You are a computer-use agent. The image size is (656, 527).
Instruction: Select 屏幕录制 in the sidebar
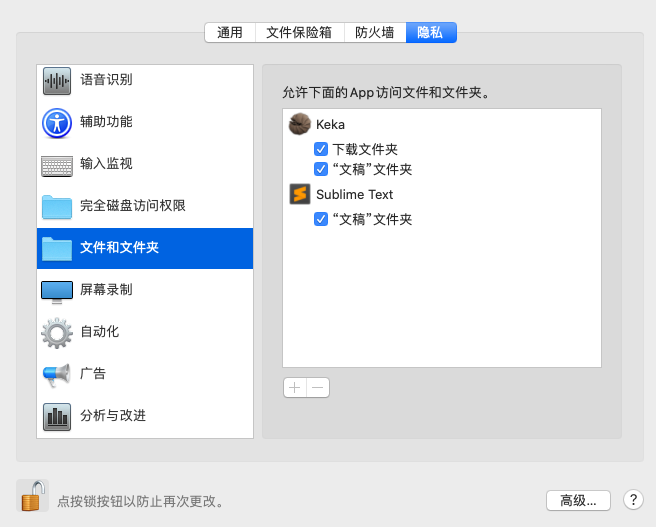[x=106, y=289]
